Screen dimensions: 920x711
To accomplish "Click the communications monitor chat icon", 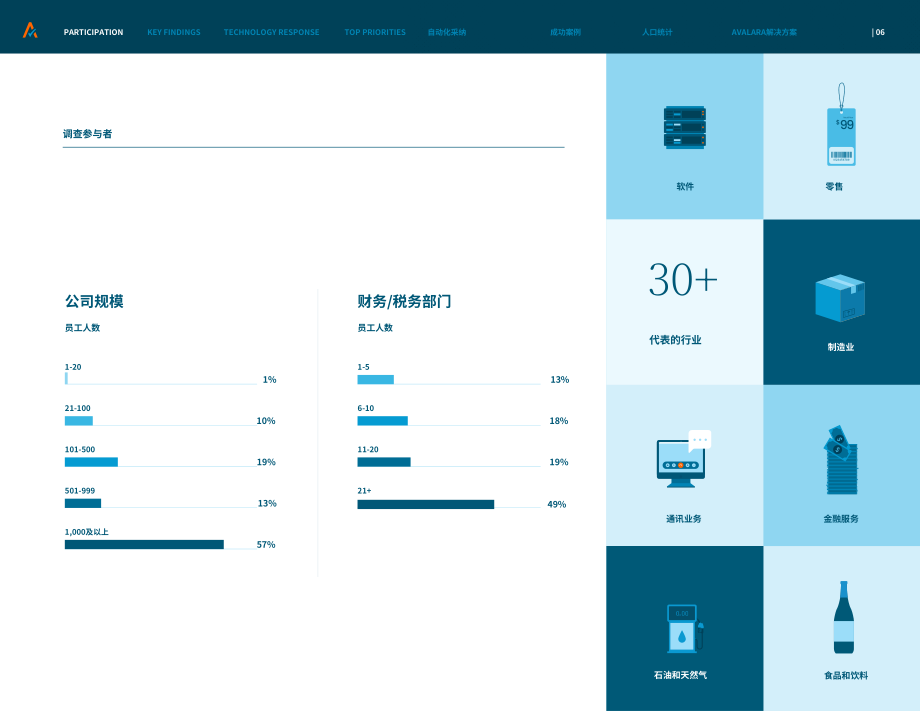I will (x=684, y=459).
